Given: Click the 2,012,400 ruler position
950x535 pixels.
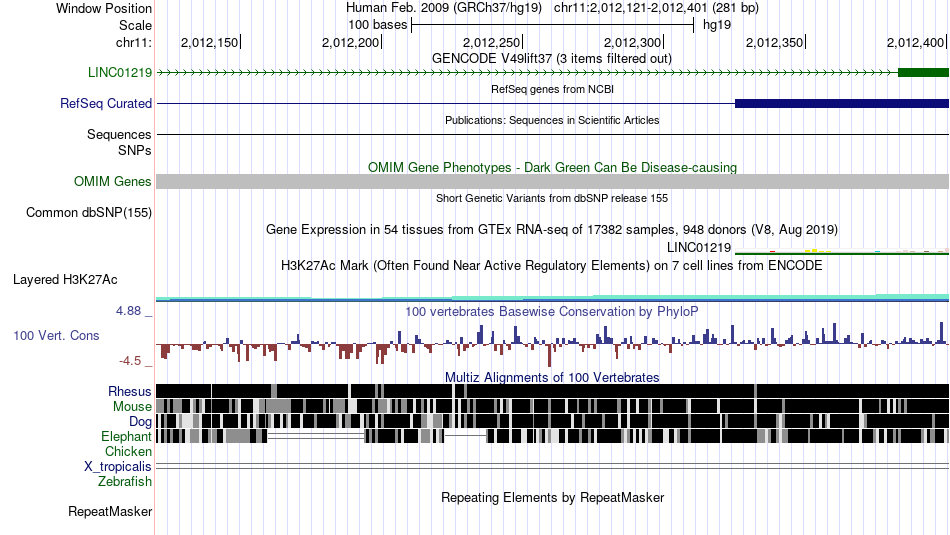Looking at the screenshot, I should [x=915, y=42].
